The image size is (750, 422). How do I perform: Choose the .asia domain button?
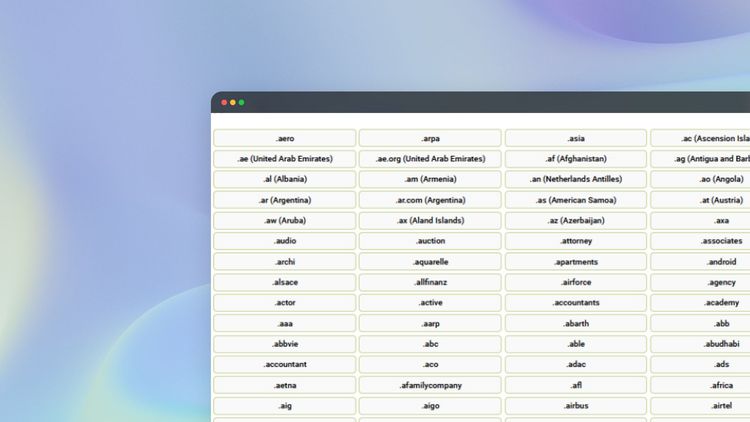pyautogui.click(x=576, y=138)
